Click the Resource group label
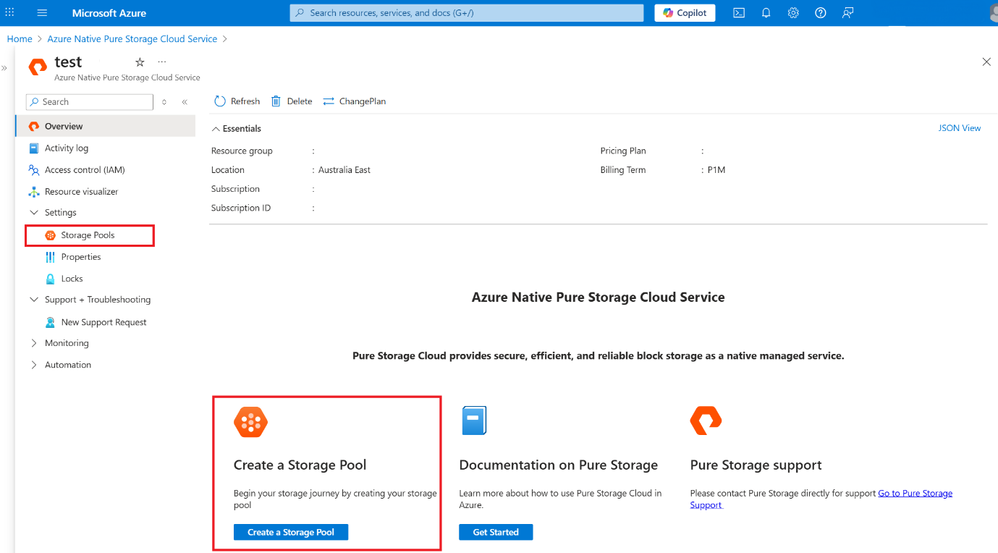The image size is (998, 553). tap(242, 151)
